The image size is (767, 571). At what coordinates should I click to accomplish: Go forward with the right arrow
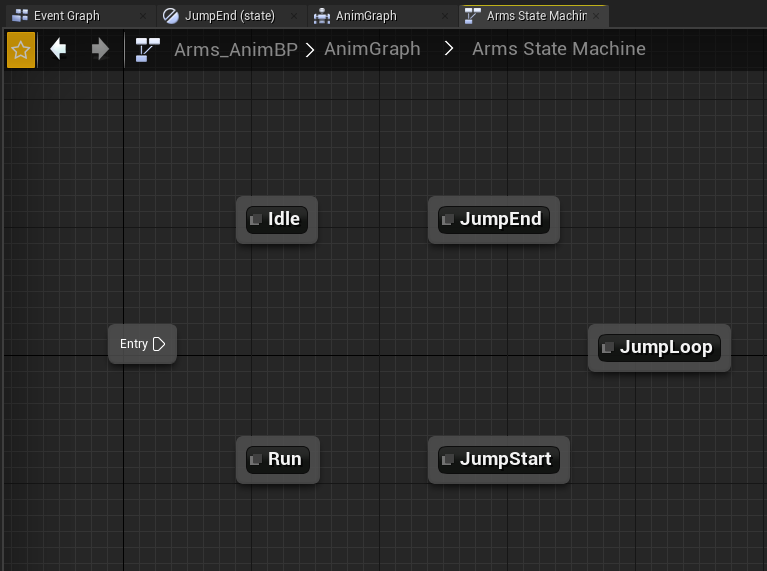100,49
